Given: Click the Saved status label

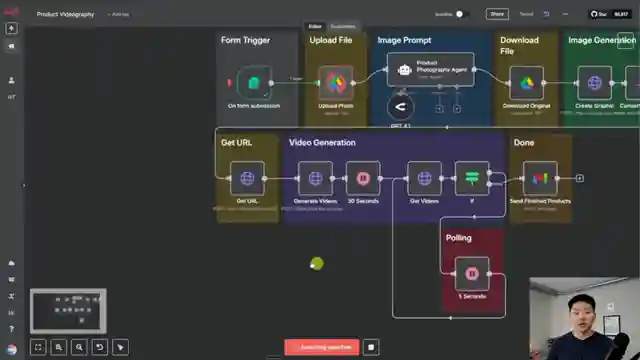Looking at the screenshot, I should point(526,14).
